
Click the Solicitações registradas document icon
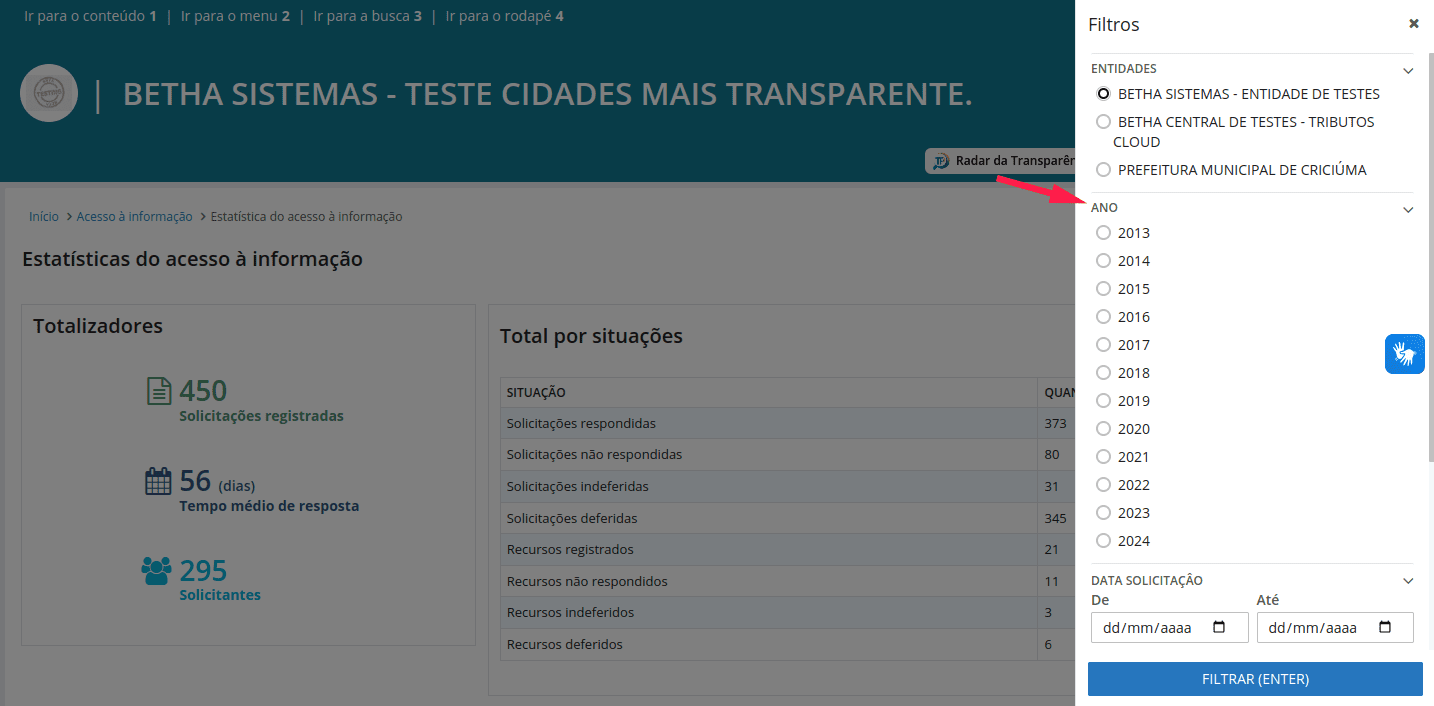point(159,391)
